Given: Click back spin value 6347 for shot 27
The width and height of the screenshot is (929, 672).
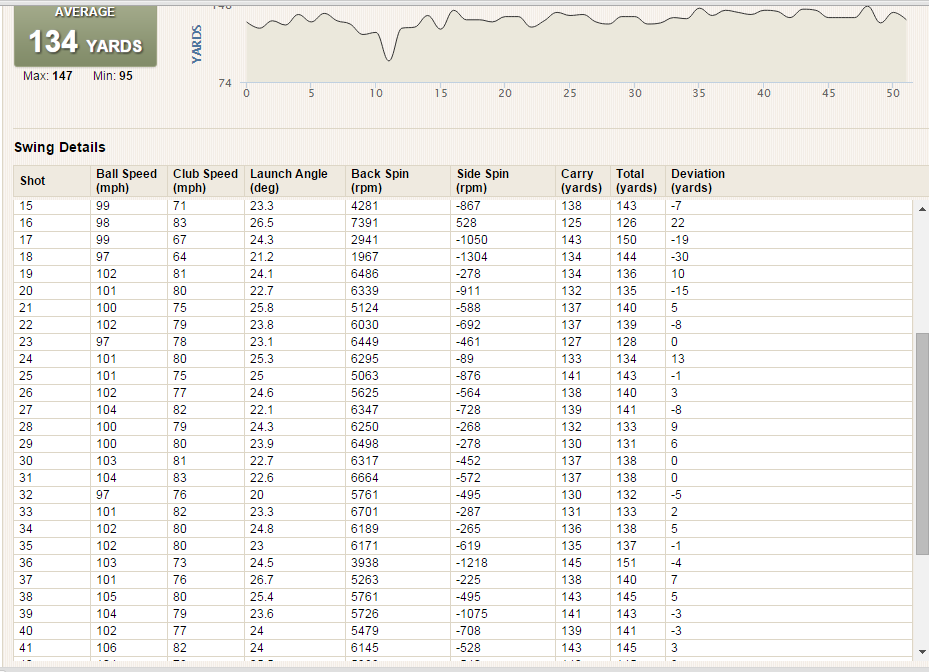Looking at the screenshot, I should click(364, 409).
